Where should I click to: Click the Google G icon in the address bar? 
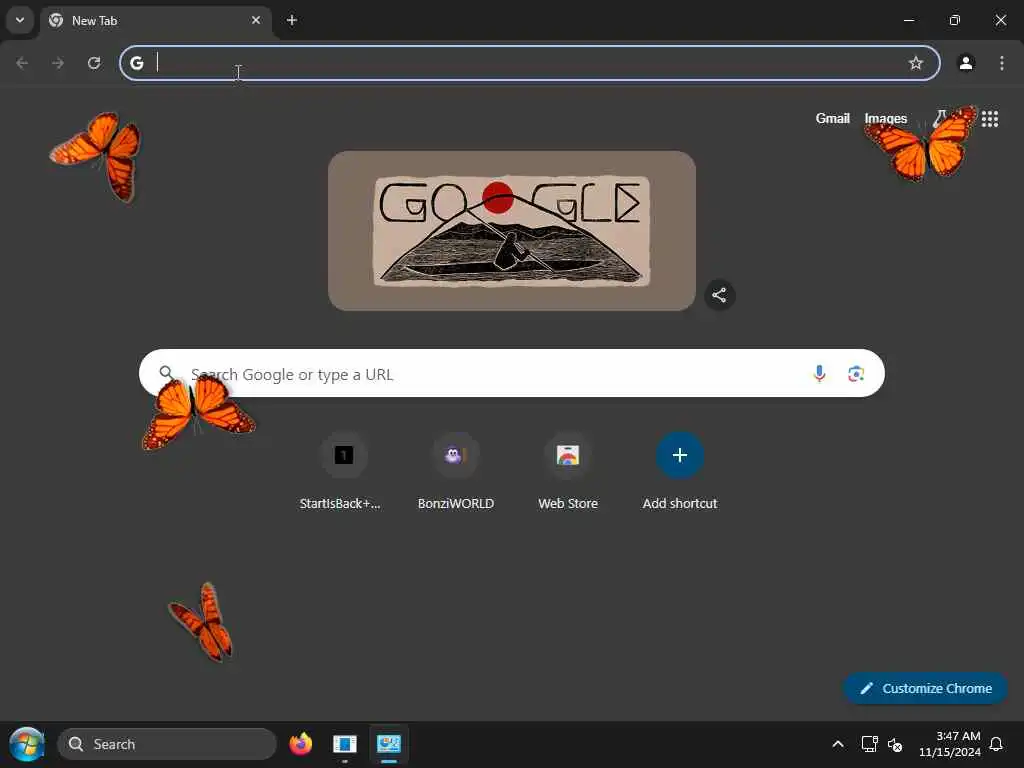click(136, 63)
